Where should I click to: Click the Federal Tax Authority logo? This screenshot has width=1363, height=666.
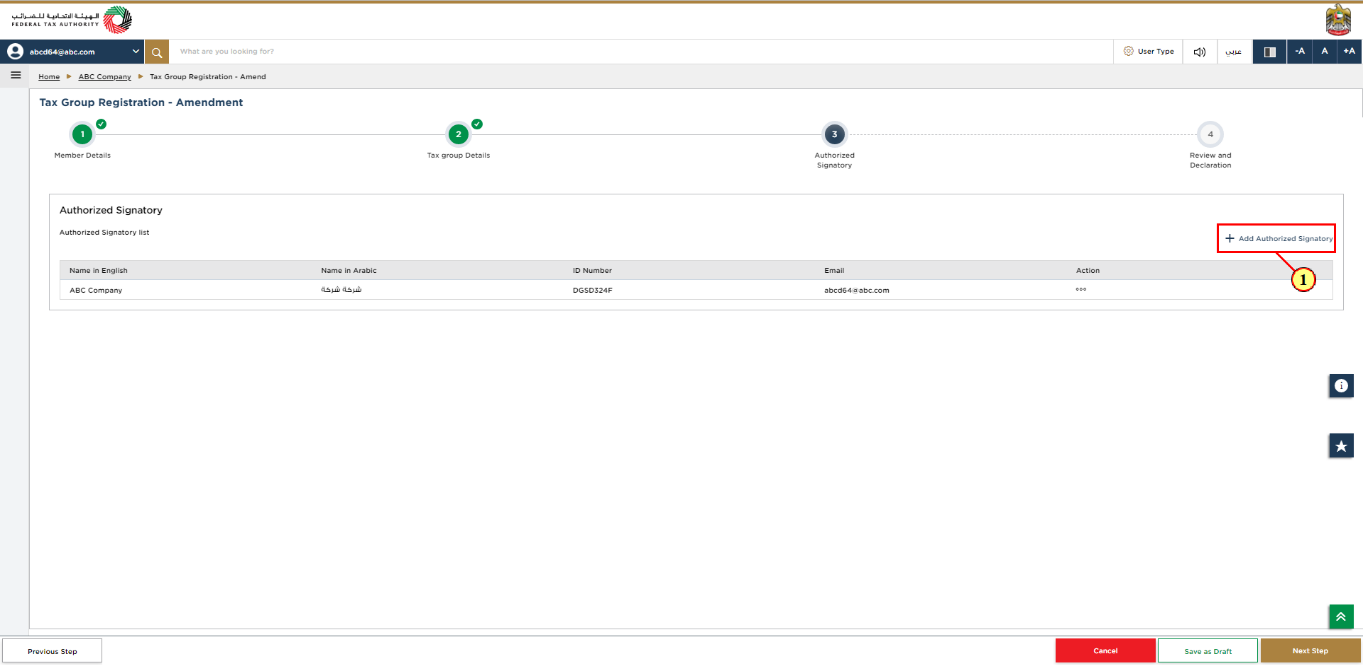coord(71,20)
